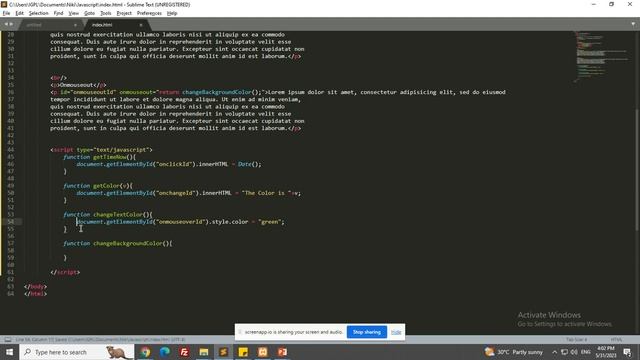Open the Edit menu
The height and width of the screenshot is (360, 640).
pyautogui.click(x=20, y=13)
